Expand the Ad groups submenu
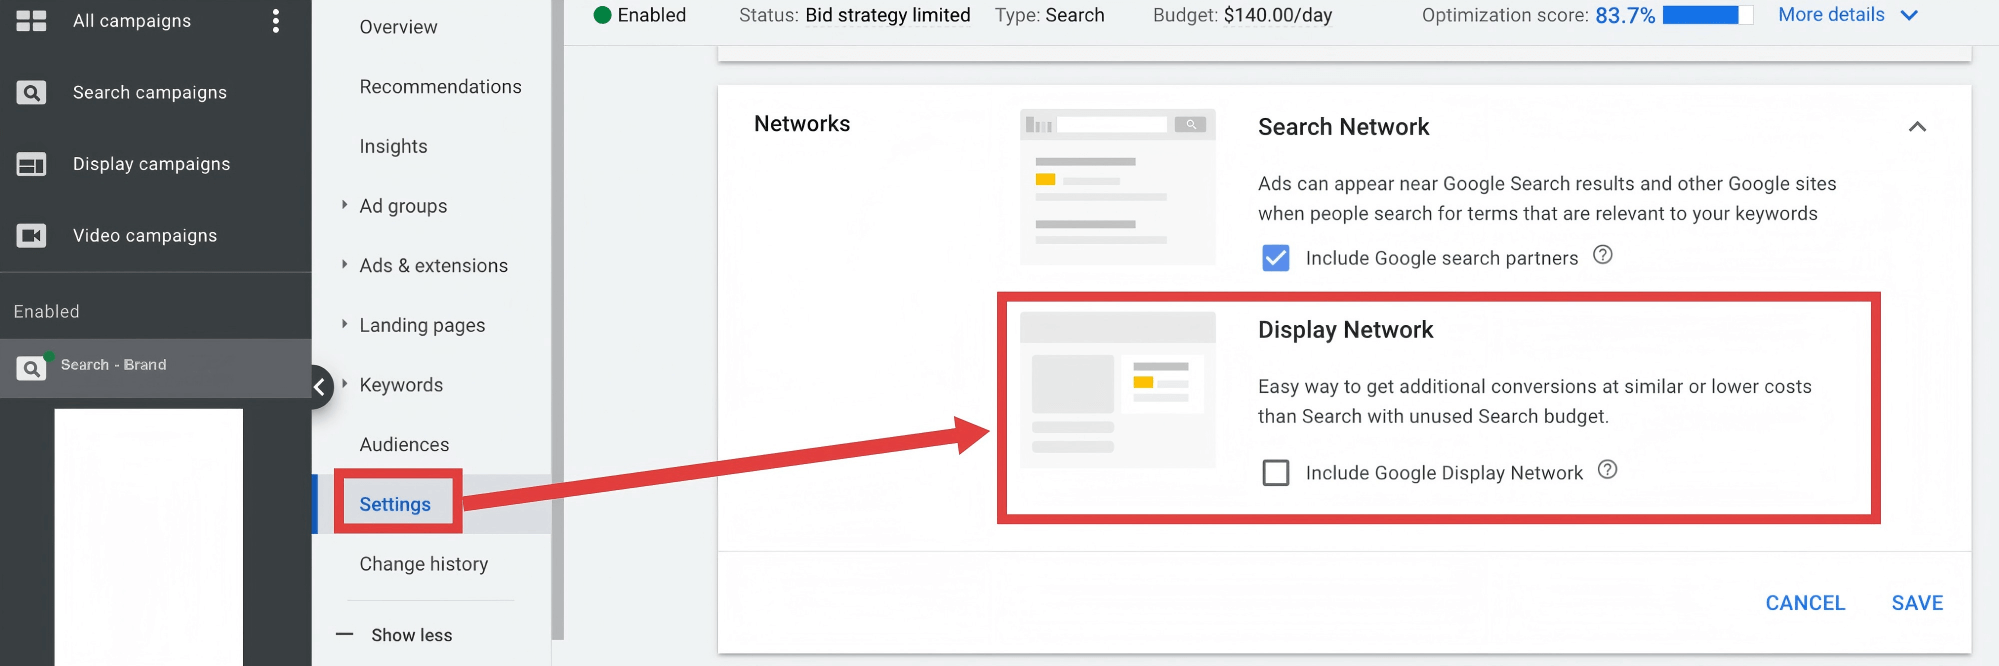 click(344, 205)
